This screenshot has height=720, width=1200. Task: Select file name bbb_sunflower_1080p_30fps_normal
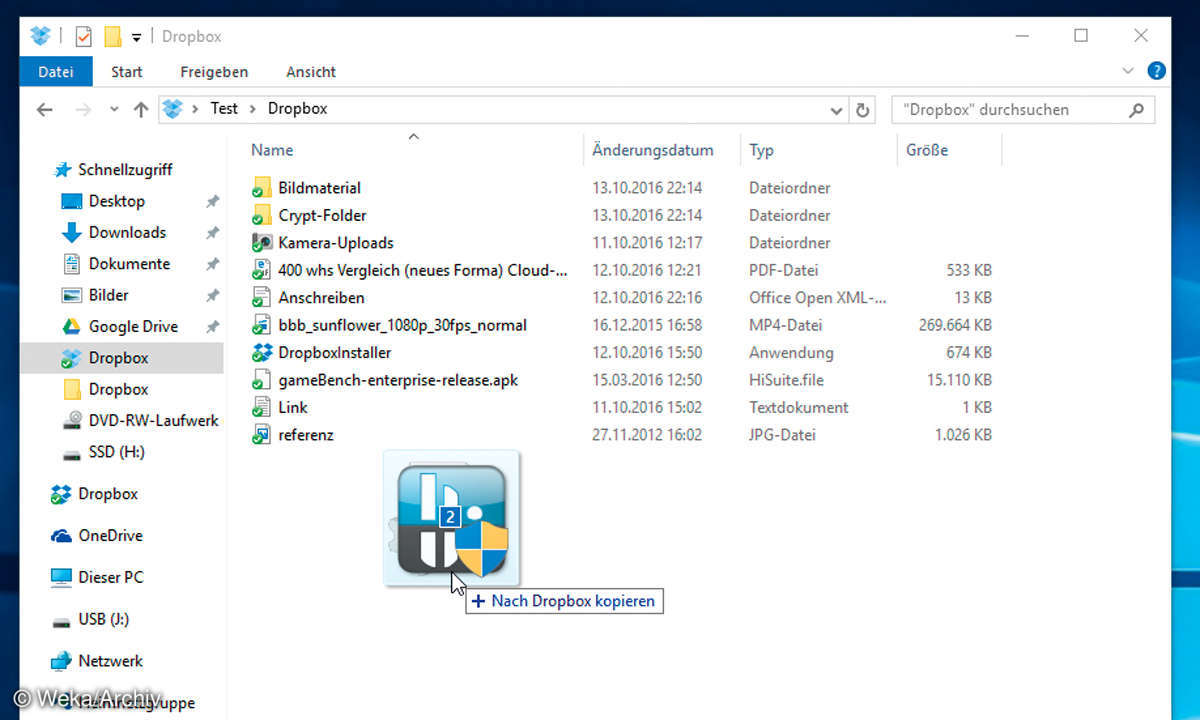point(402,325)
